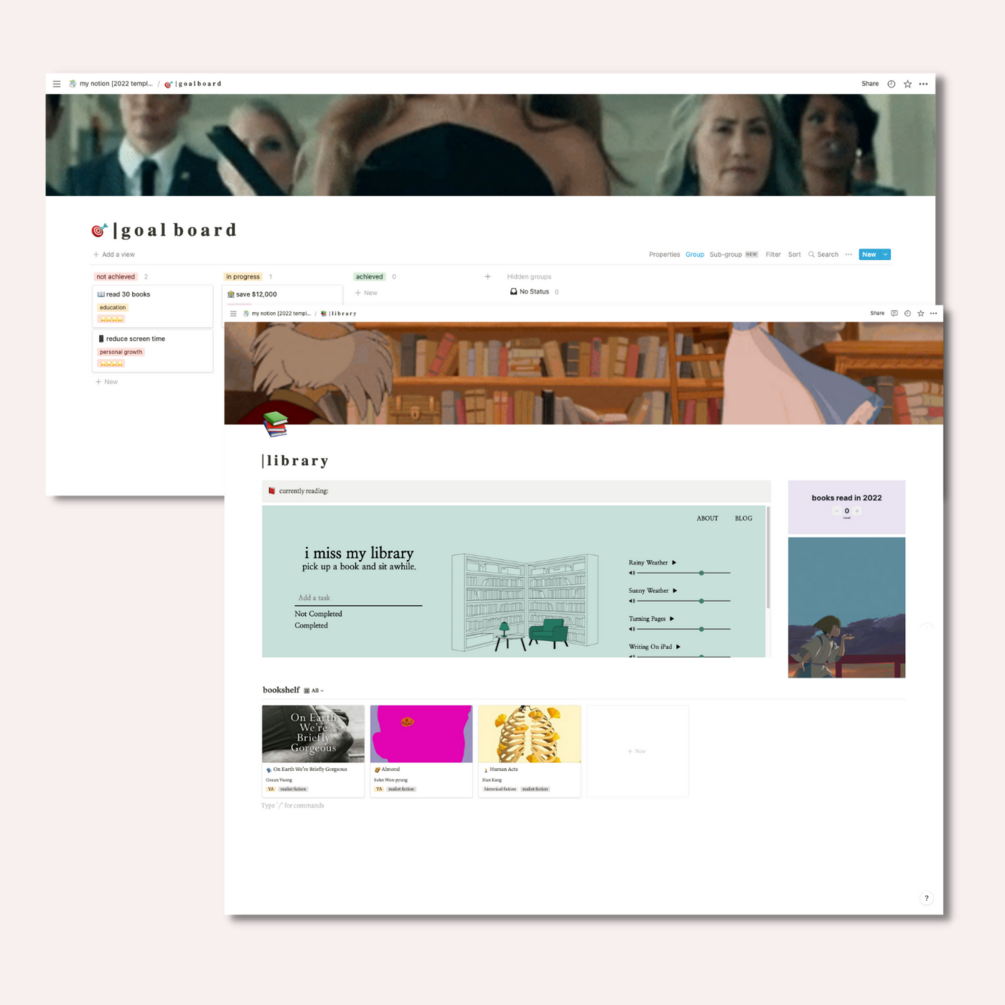
Task: Click 'personal growth' tag on goal card
Action: (120, 352)
